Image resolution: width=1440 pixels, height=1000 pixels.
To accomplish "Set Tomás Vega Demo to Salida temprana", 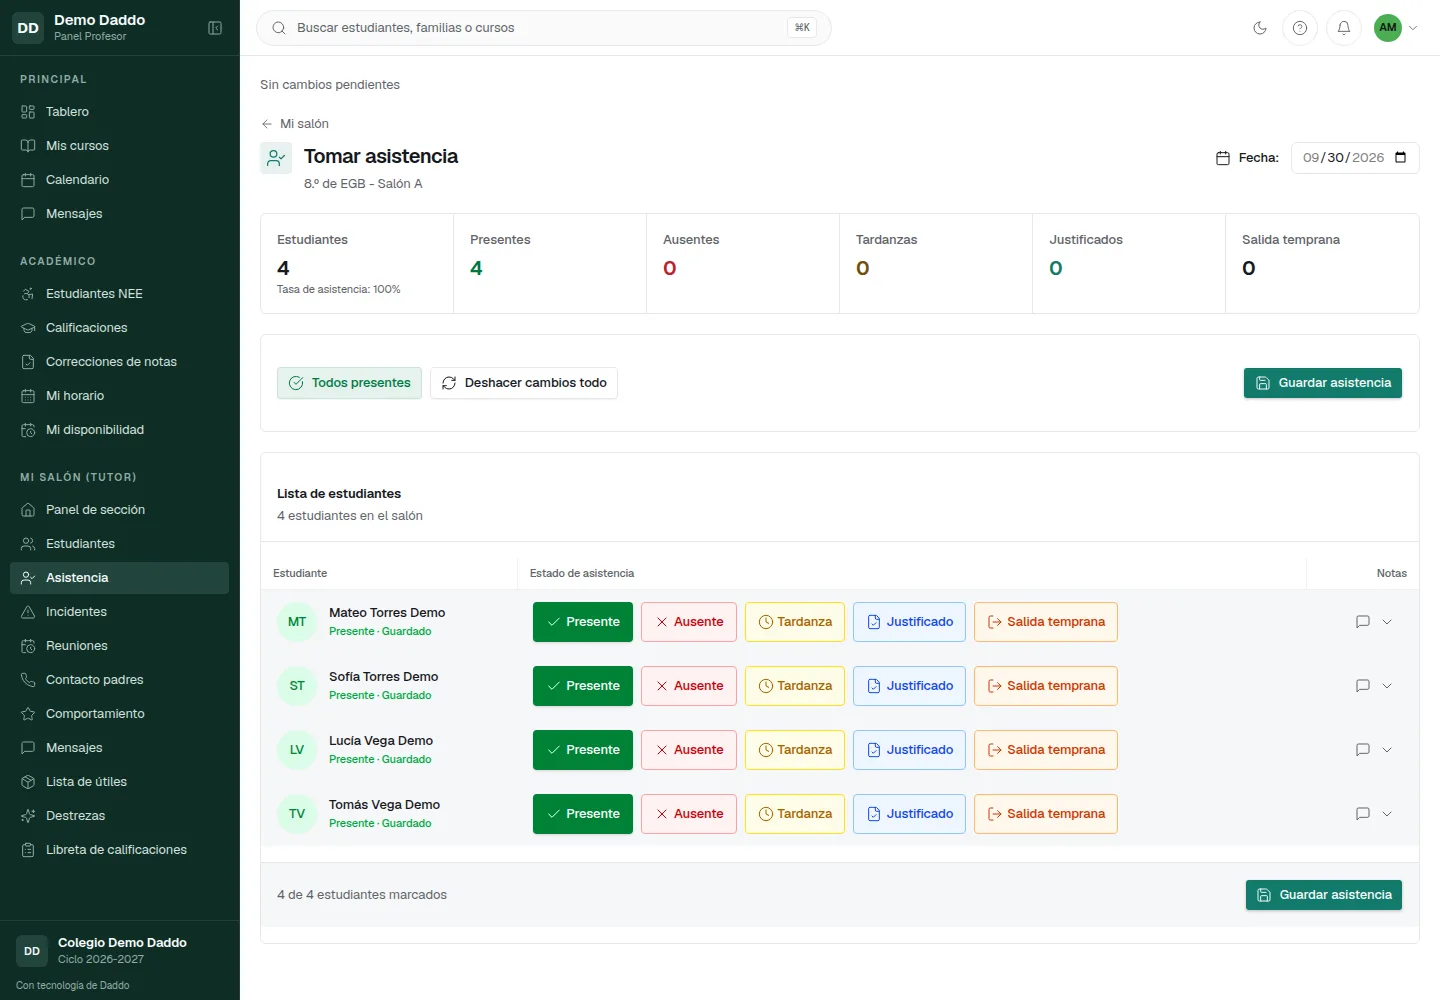I will (1046, 814).
